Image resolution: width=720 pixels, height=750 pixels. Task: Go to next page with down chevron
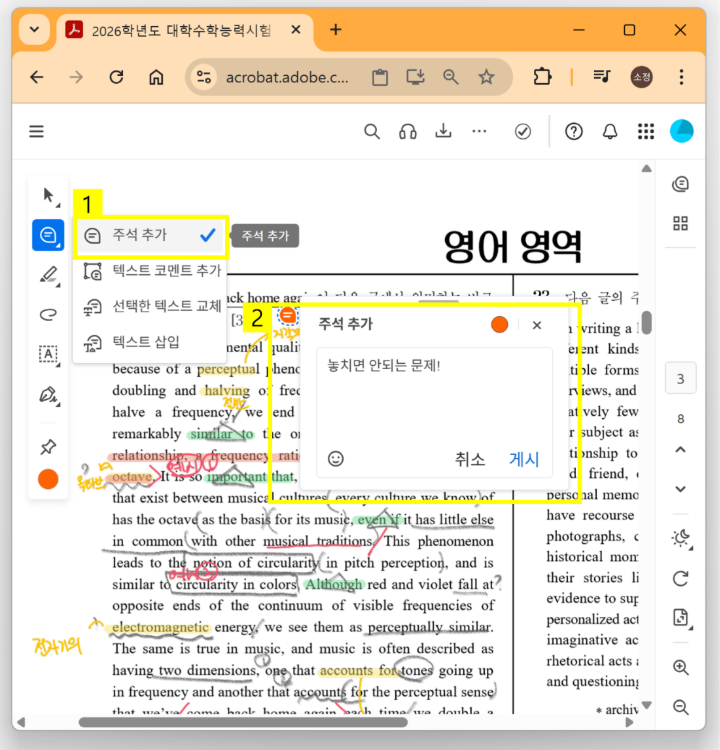(680, 489)
